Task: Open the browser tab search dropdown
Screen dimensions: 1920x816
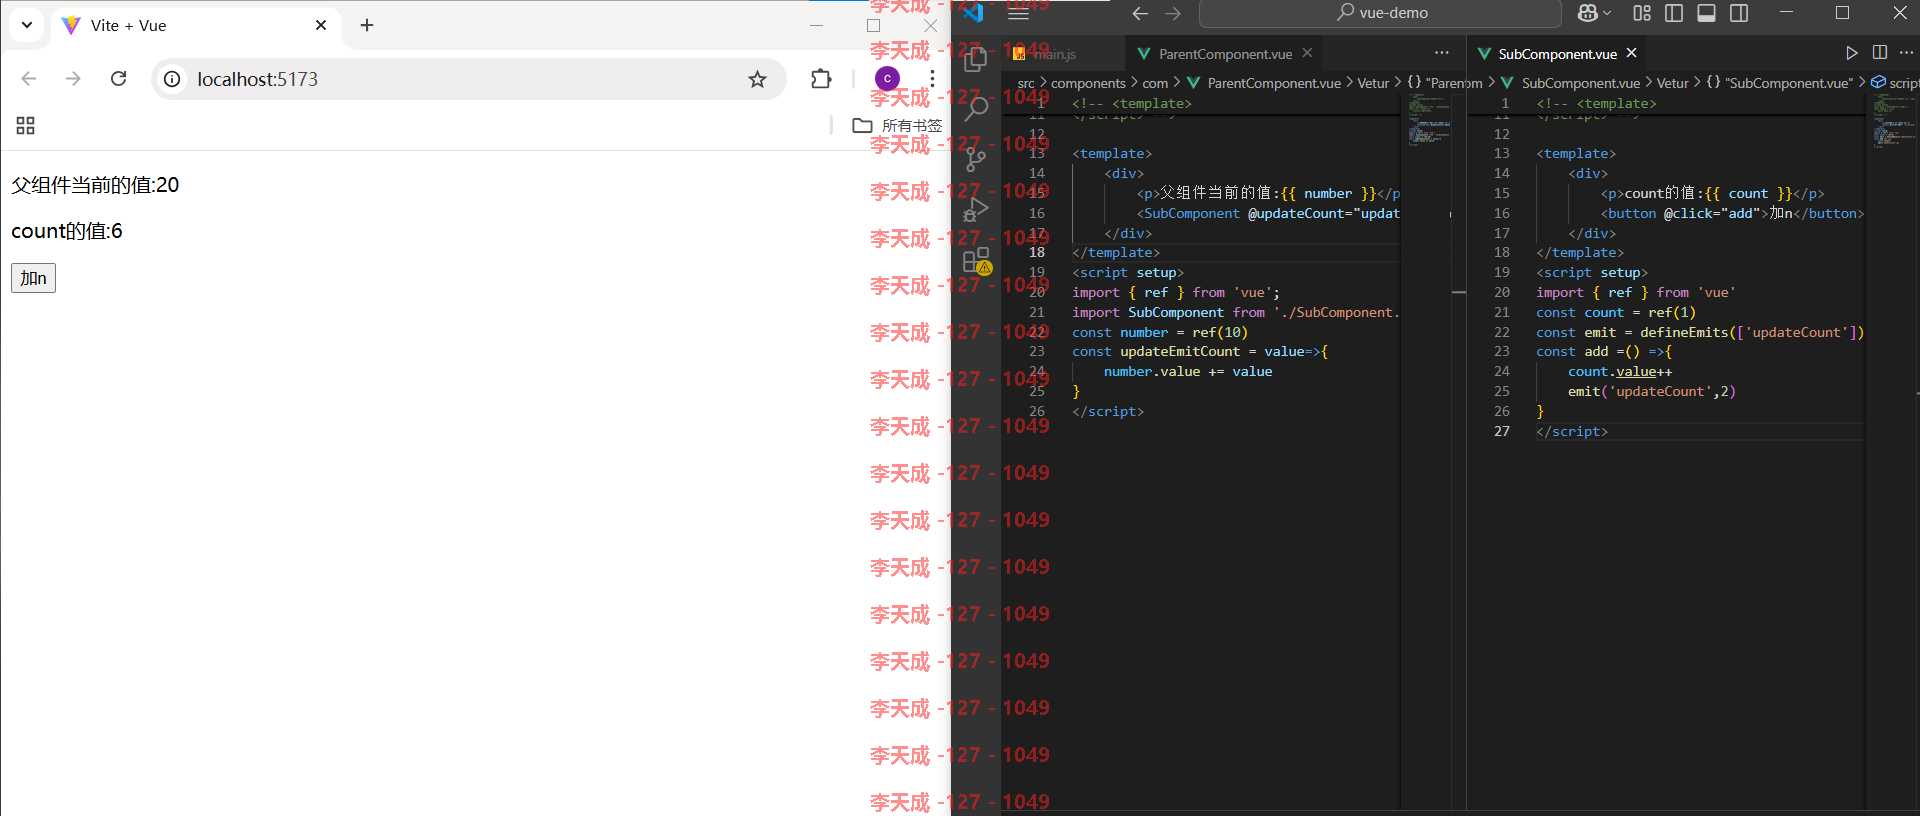Action: pos(26,25)
